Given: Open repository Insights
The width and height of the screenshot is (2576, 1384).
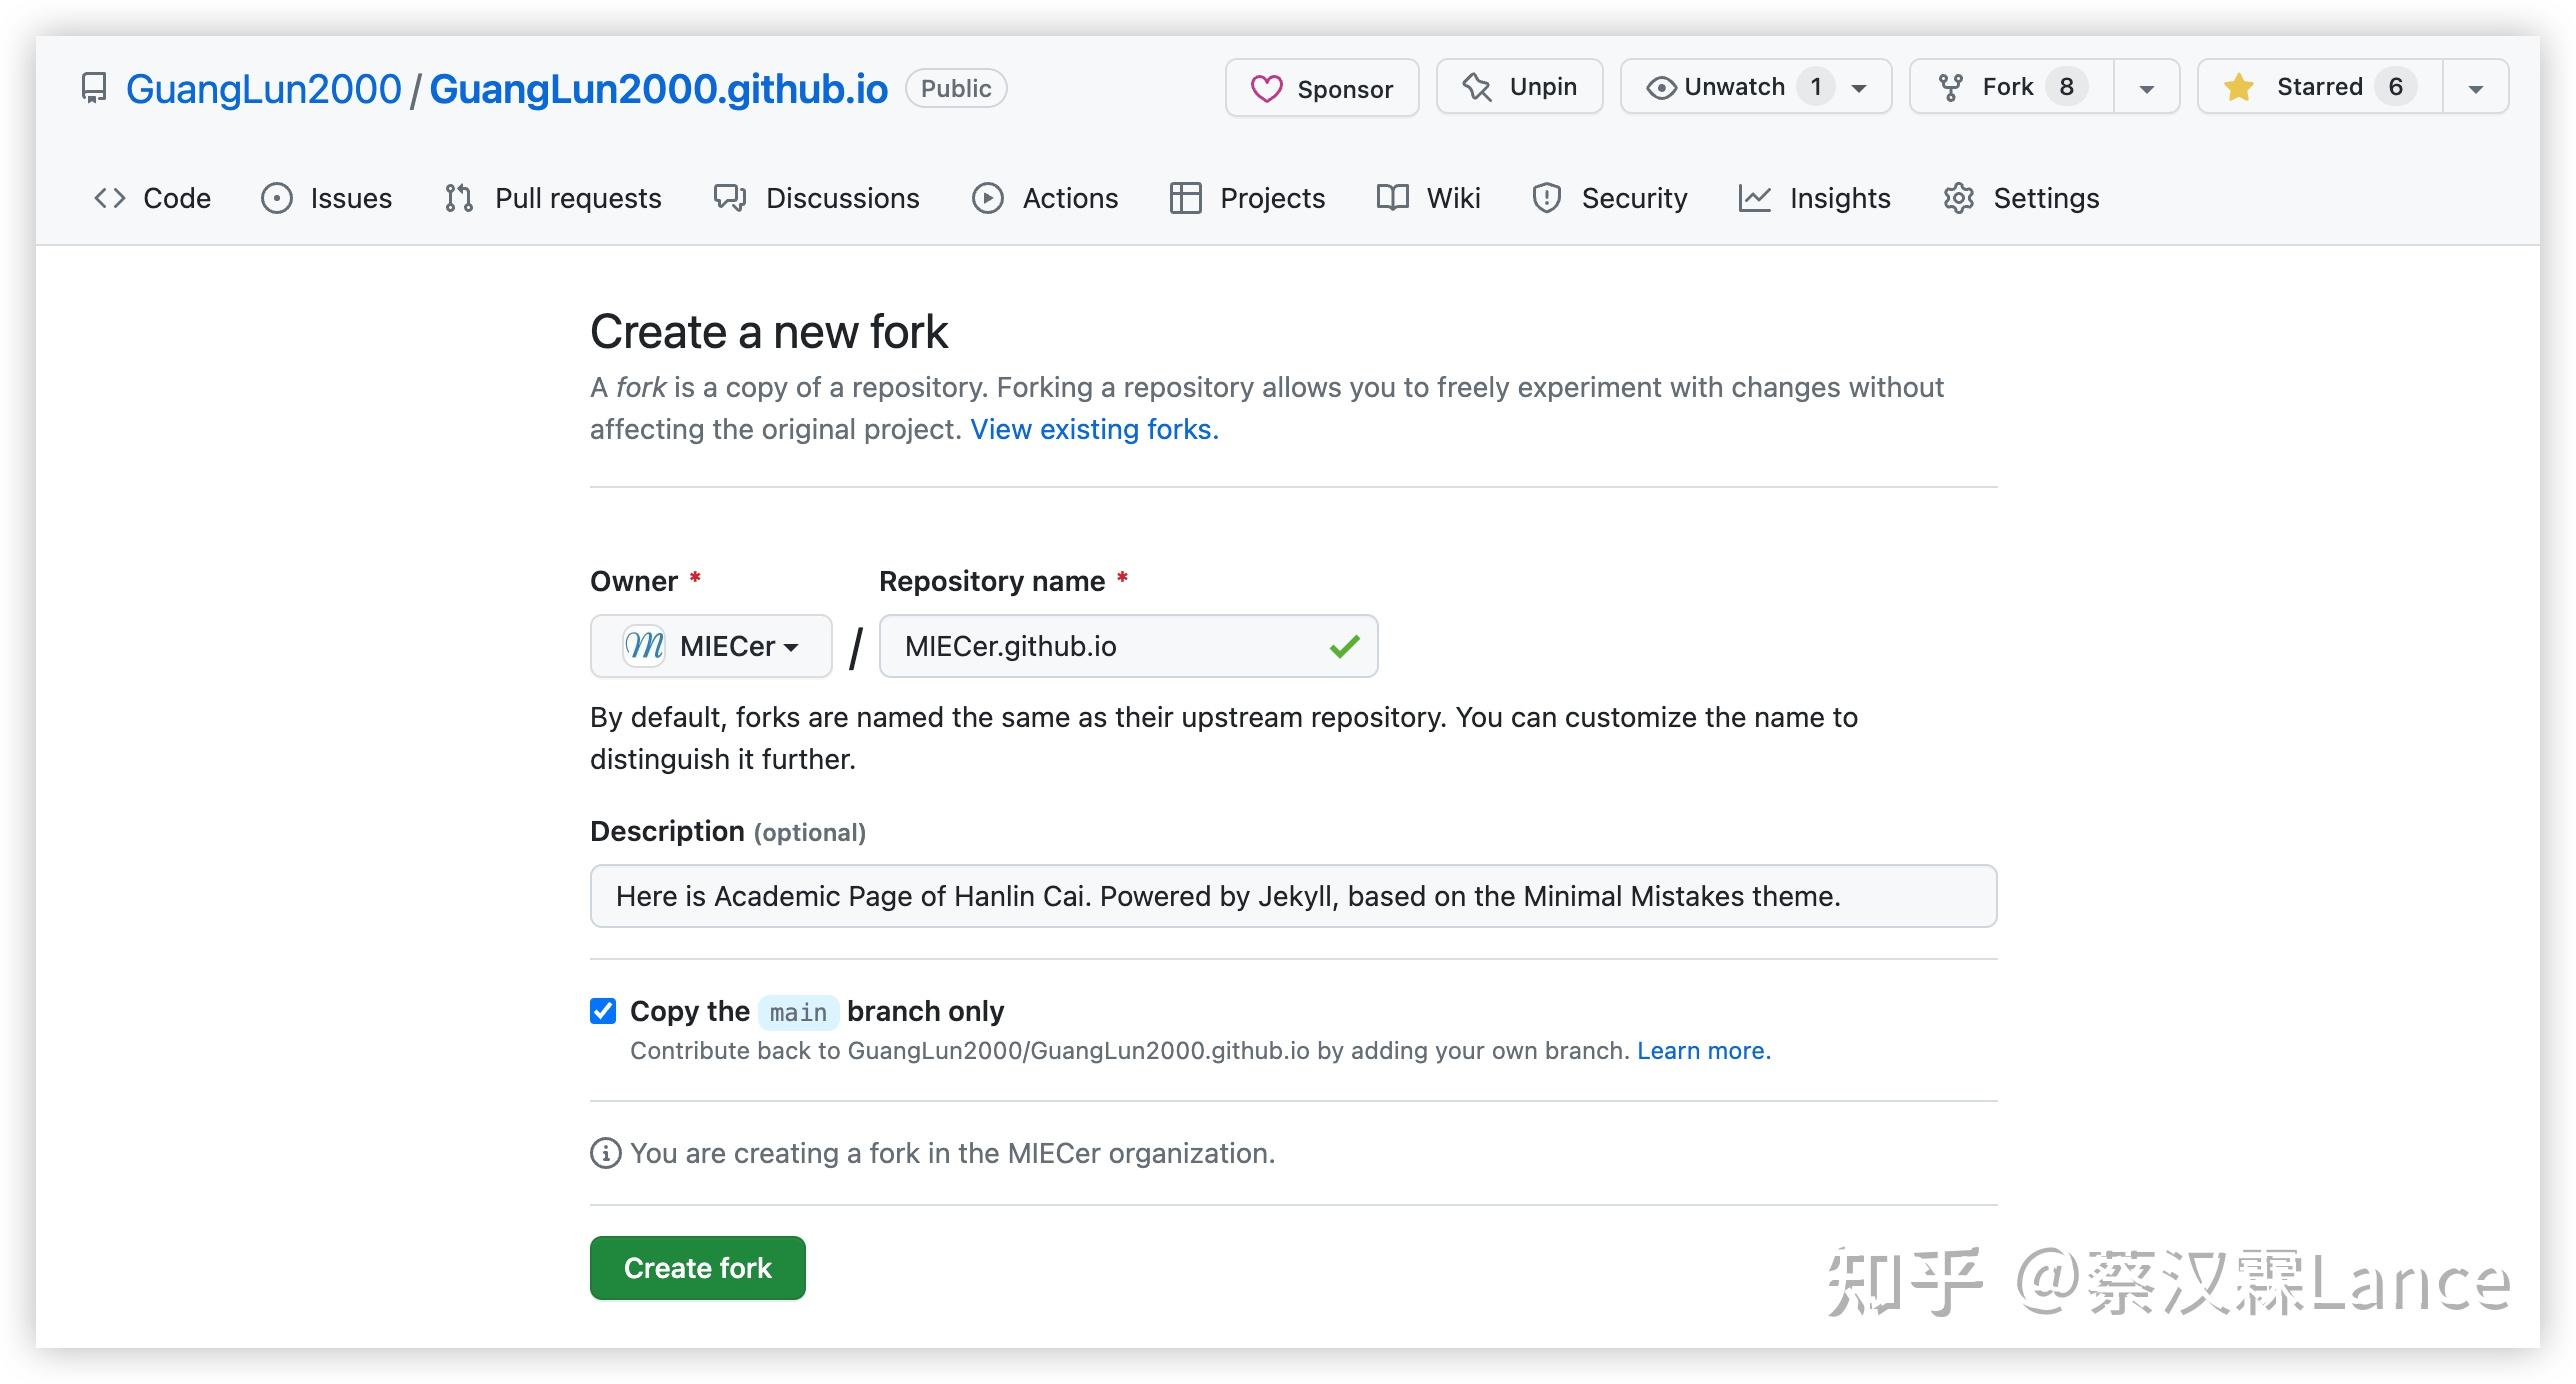Looking at the screenshot, I should click(x=1815, y=198).
